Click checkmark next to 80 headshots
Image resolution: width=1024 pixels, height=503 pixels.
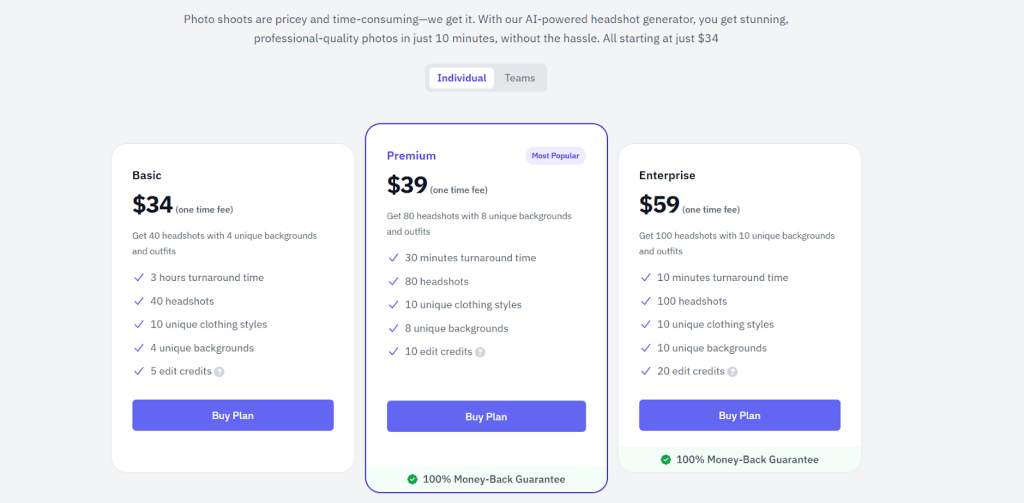click(x=393, y=282)
